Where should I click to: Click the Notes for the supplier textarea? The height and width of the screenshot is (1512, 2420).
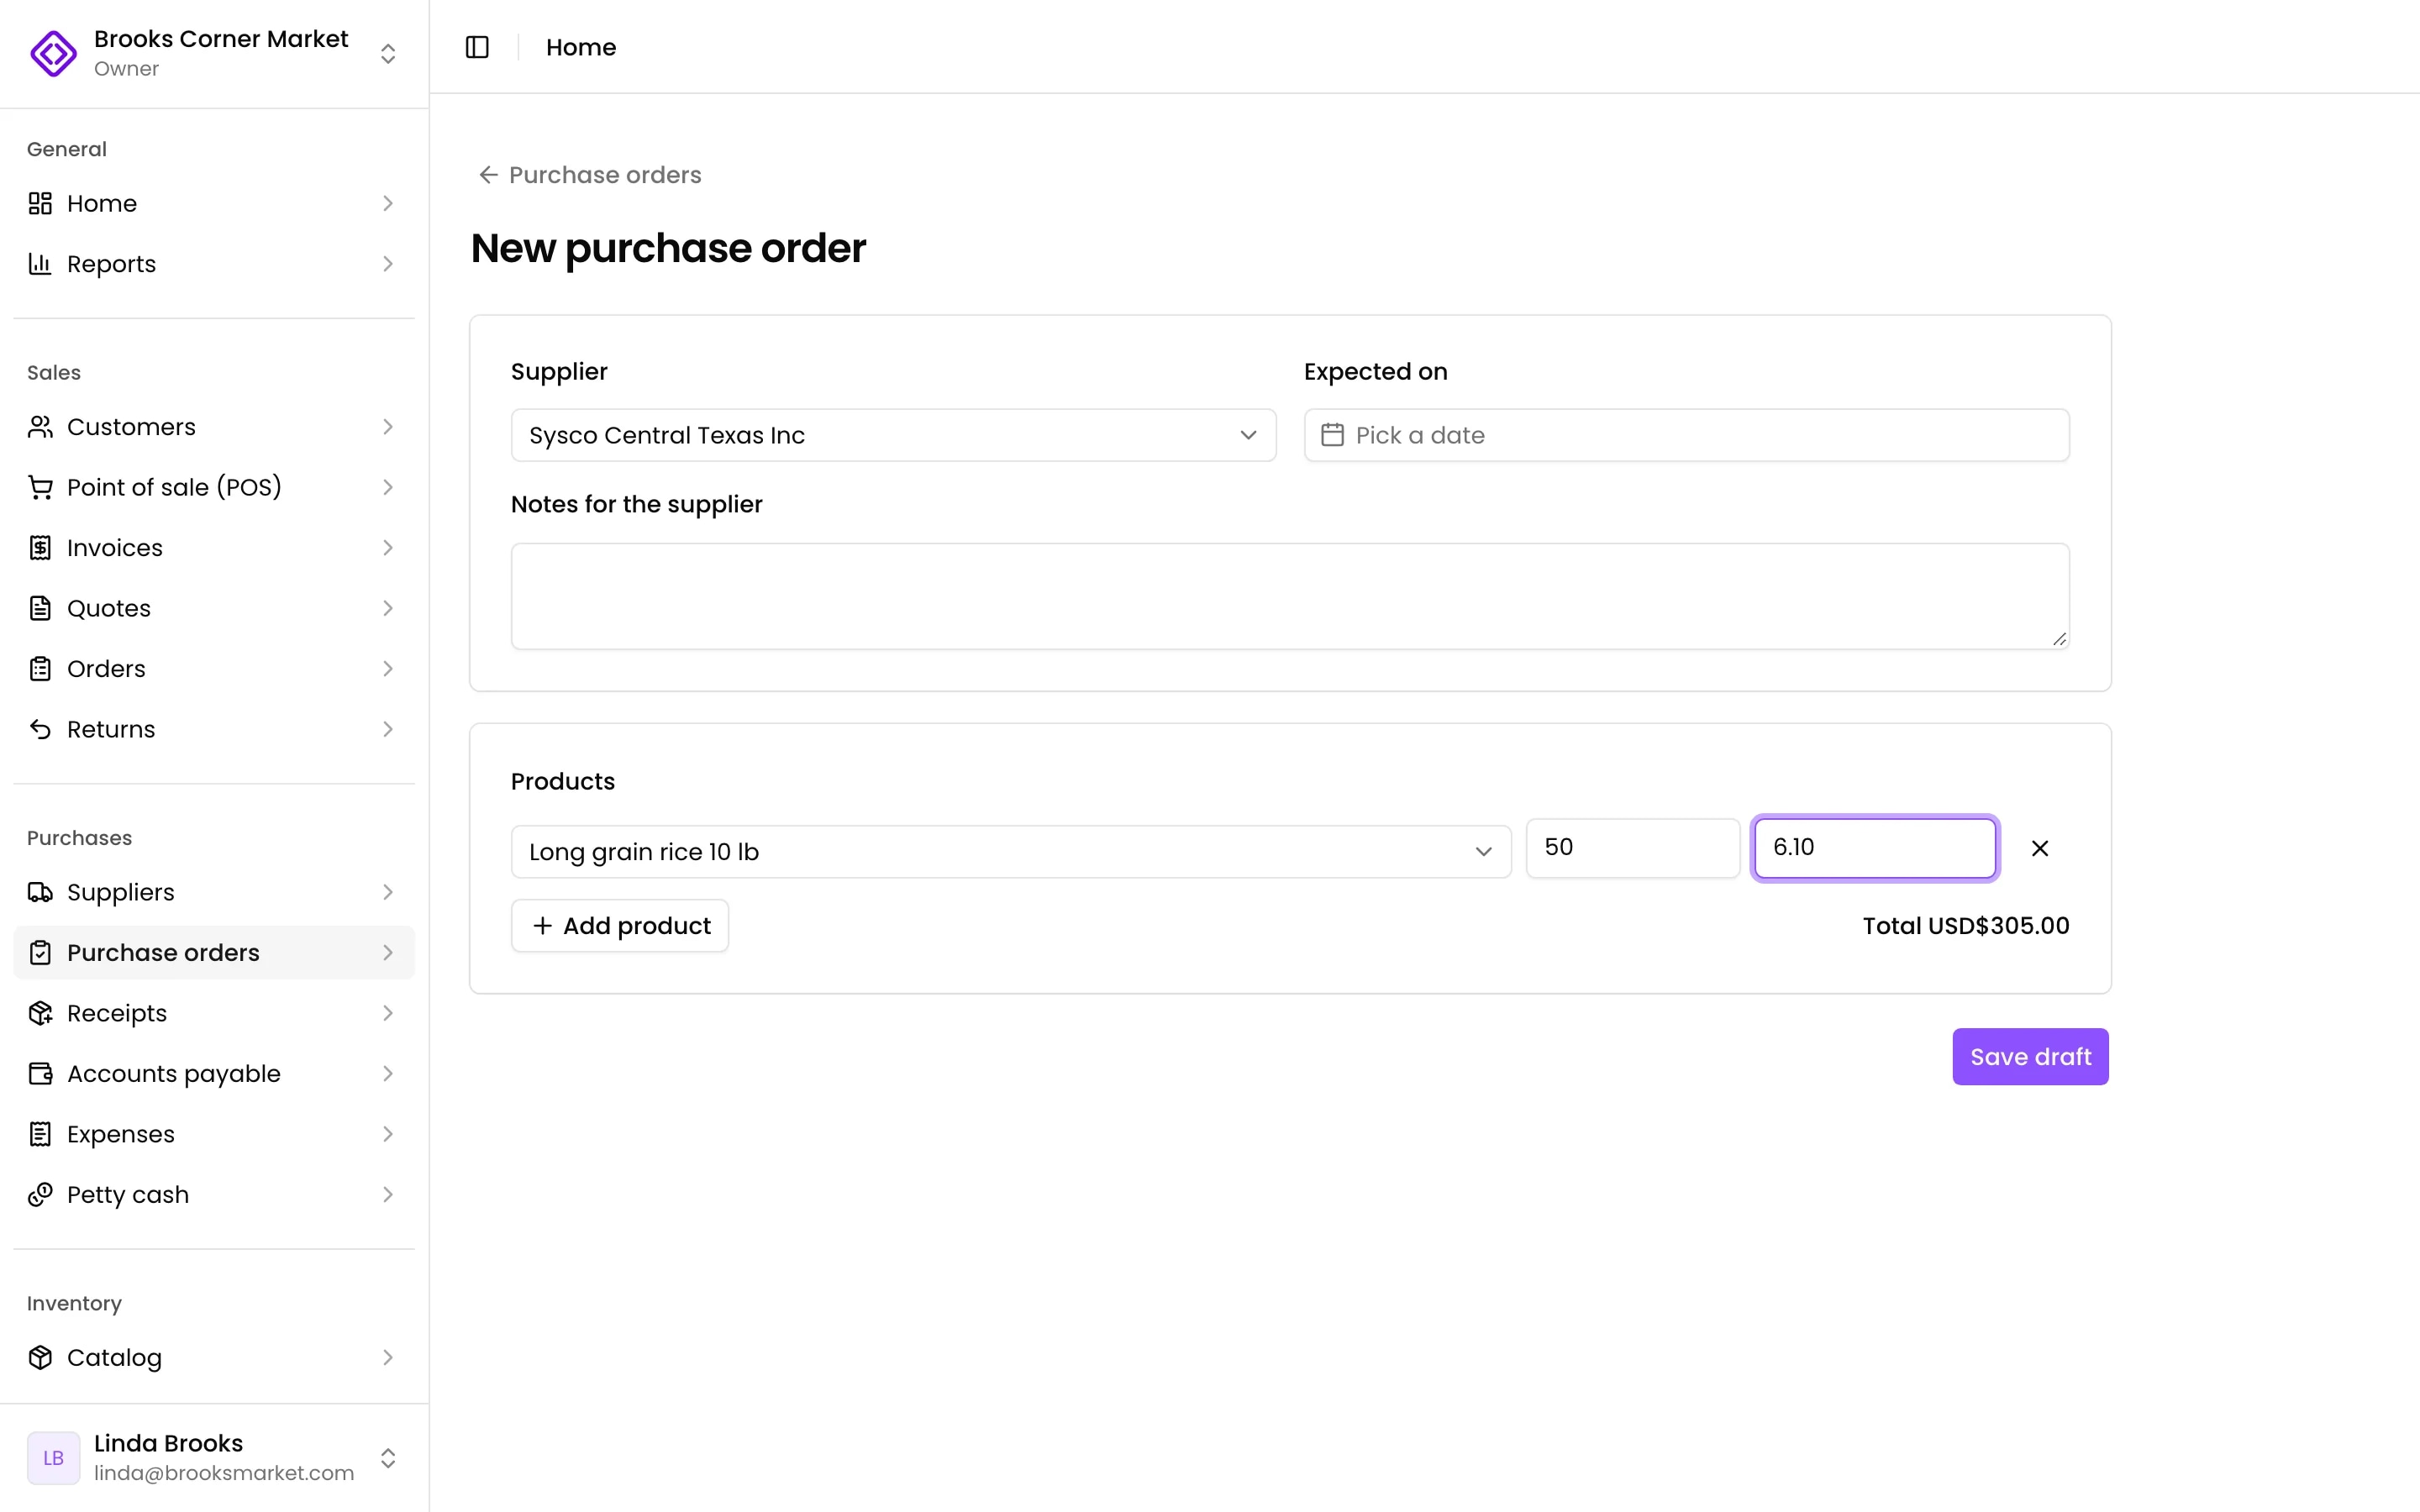click(x=1290, y=596)
